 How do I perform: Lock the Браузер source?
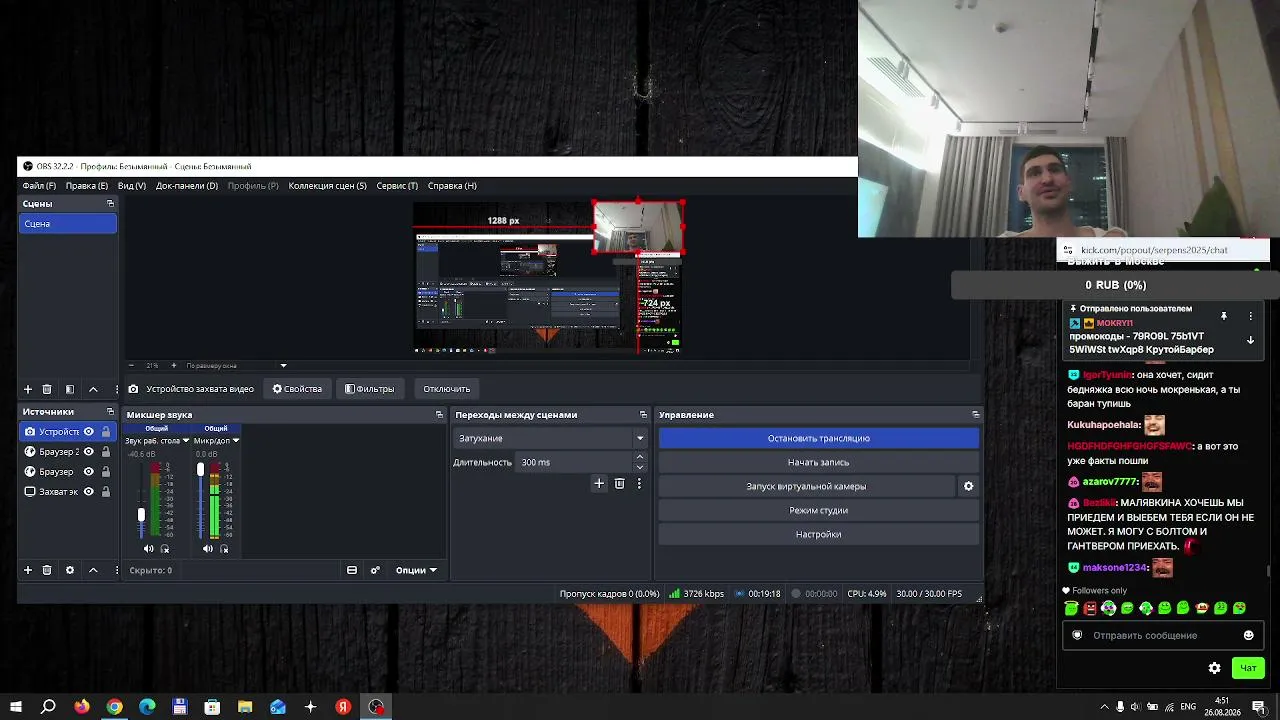pyautogui.click(x=106, y=472)
